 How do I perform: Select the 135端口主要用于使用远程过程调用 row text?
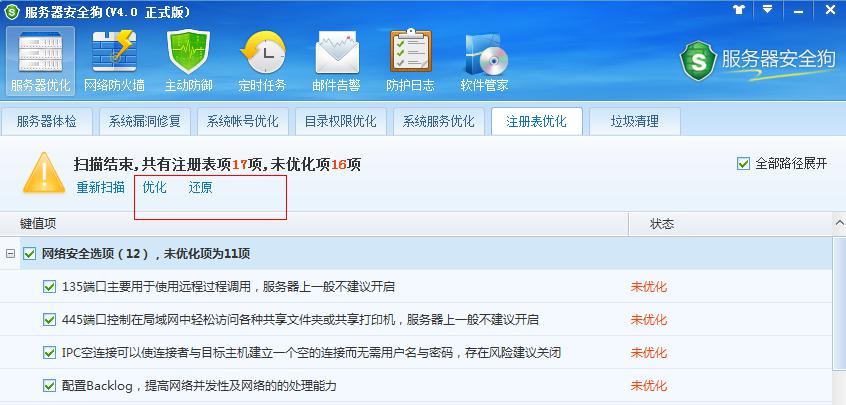tap(228, 286)
